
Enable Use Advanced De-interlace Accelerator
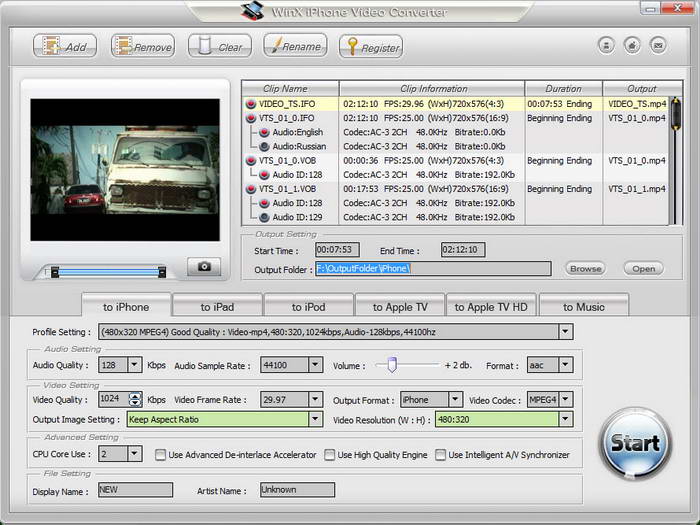coord(161,455)
